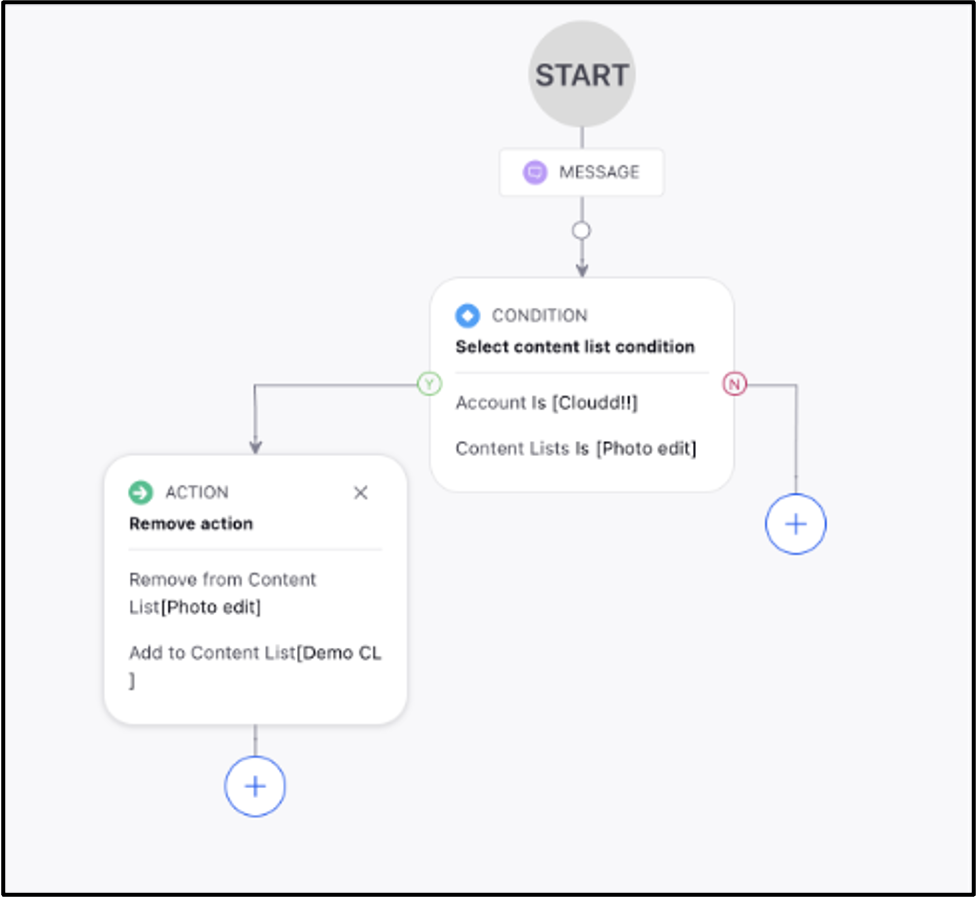
Task: Click the Add to Content List[Demo CL] entry
Action: 255,666
